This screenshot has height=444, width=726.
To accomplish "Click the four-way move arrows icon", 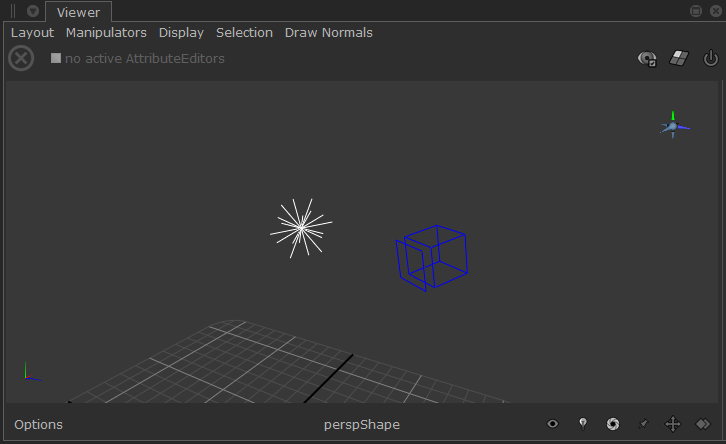I will tap(673, 424).
